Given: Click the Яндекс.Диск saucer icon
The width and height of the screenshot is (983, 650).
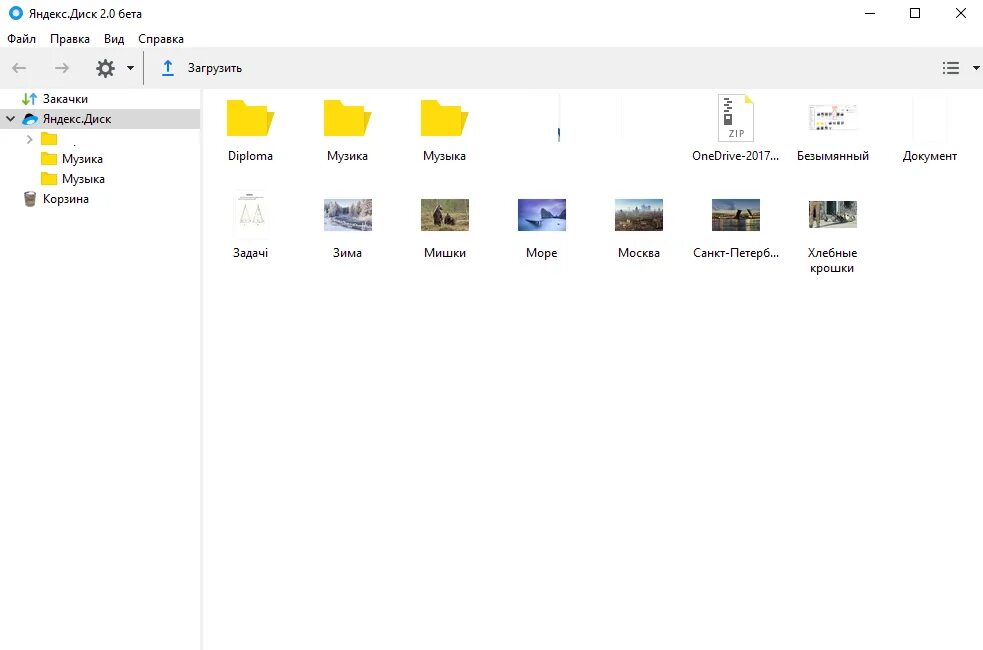Looking at the screenshot, I should (x=30, y=118).
